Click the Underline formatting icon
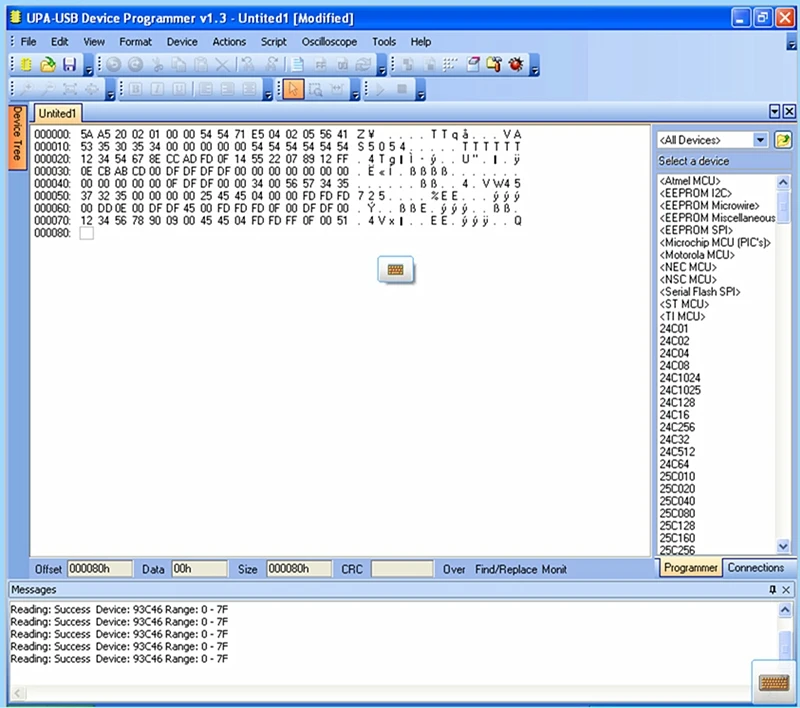Image resolution: width=800 pixels, height=708 pixels. pos(179,89)
